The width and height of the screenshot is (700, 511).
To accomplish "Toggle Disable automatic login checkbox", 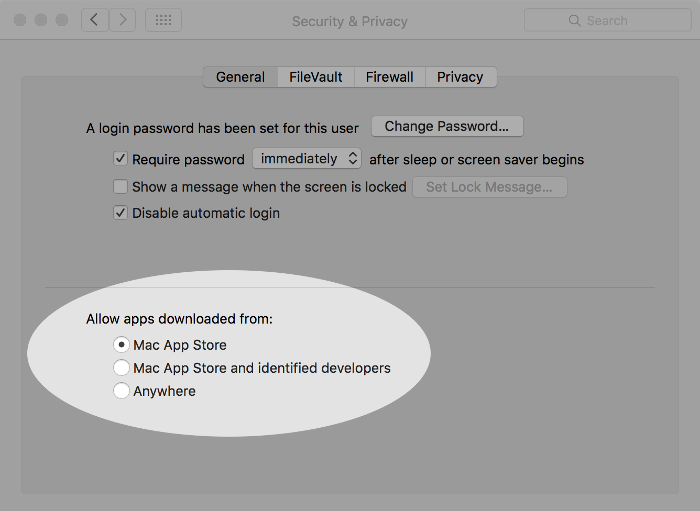I will [x=120, y=212].
